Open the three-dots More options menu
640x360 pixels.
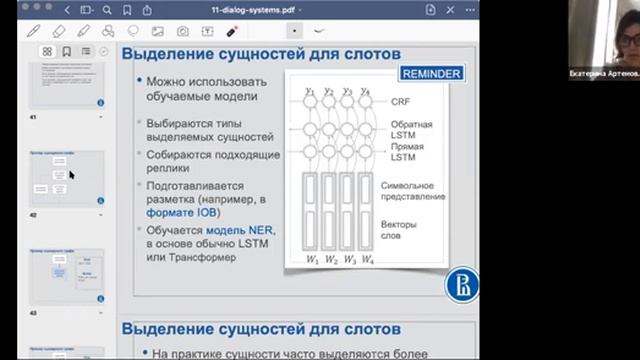470,10
